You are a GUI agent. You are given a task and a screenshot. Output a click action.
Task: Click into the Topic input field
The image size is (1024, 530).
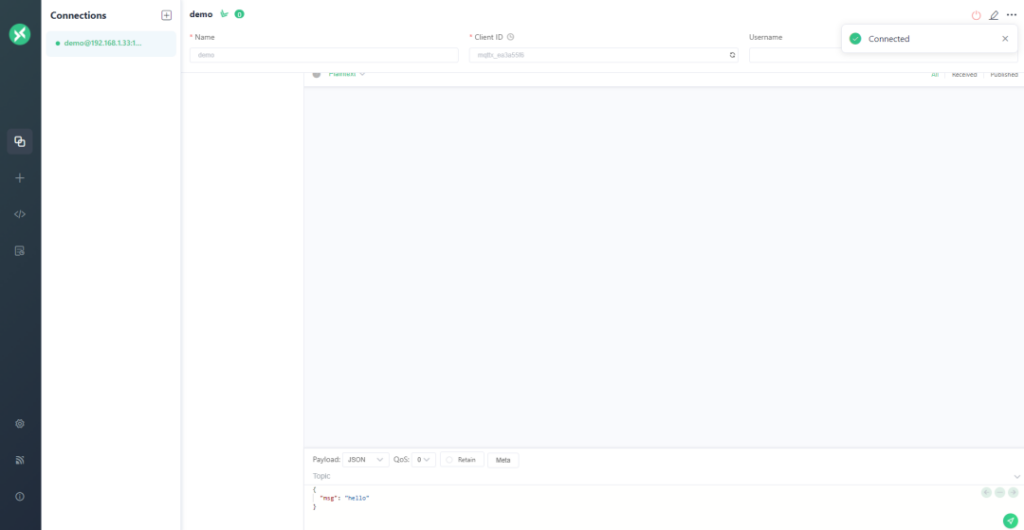(660, 476)
